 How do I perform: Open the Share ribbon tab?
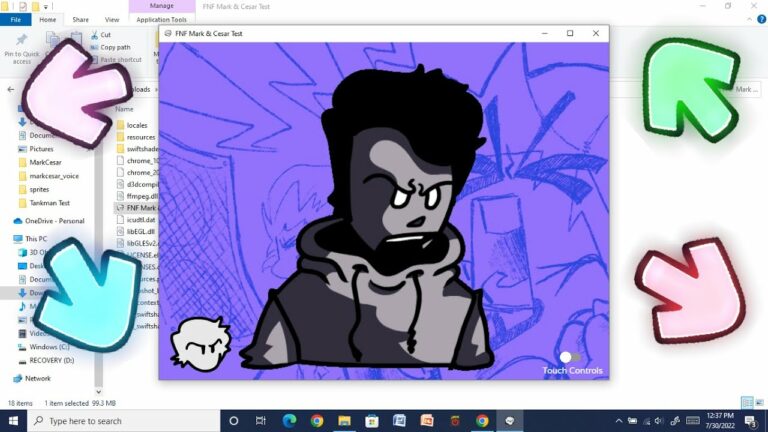point(80,20)
